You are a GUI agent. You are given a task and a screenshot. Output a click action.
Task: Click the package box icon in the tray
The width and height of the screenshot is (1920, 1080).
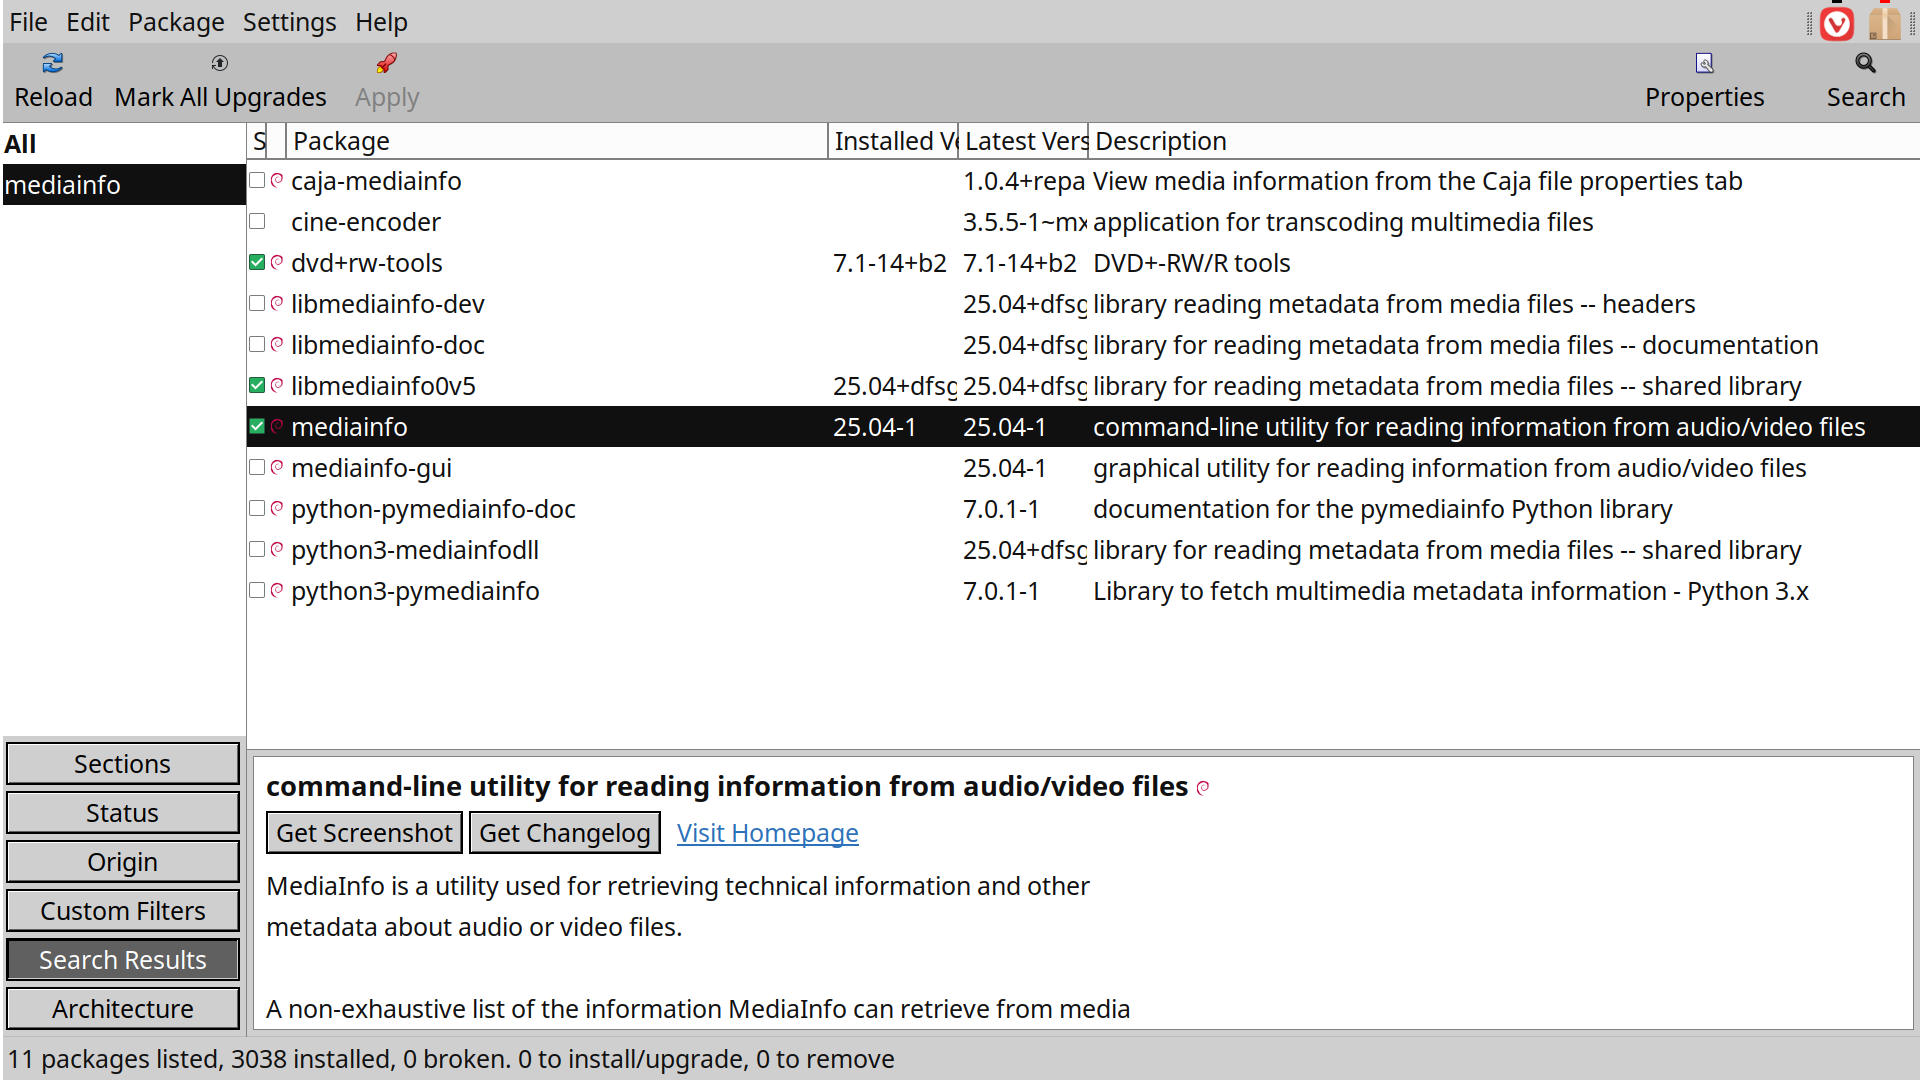coord(1884,23)
